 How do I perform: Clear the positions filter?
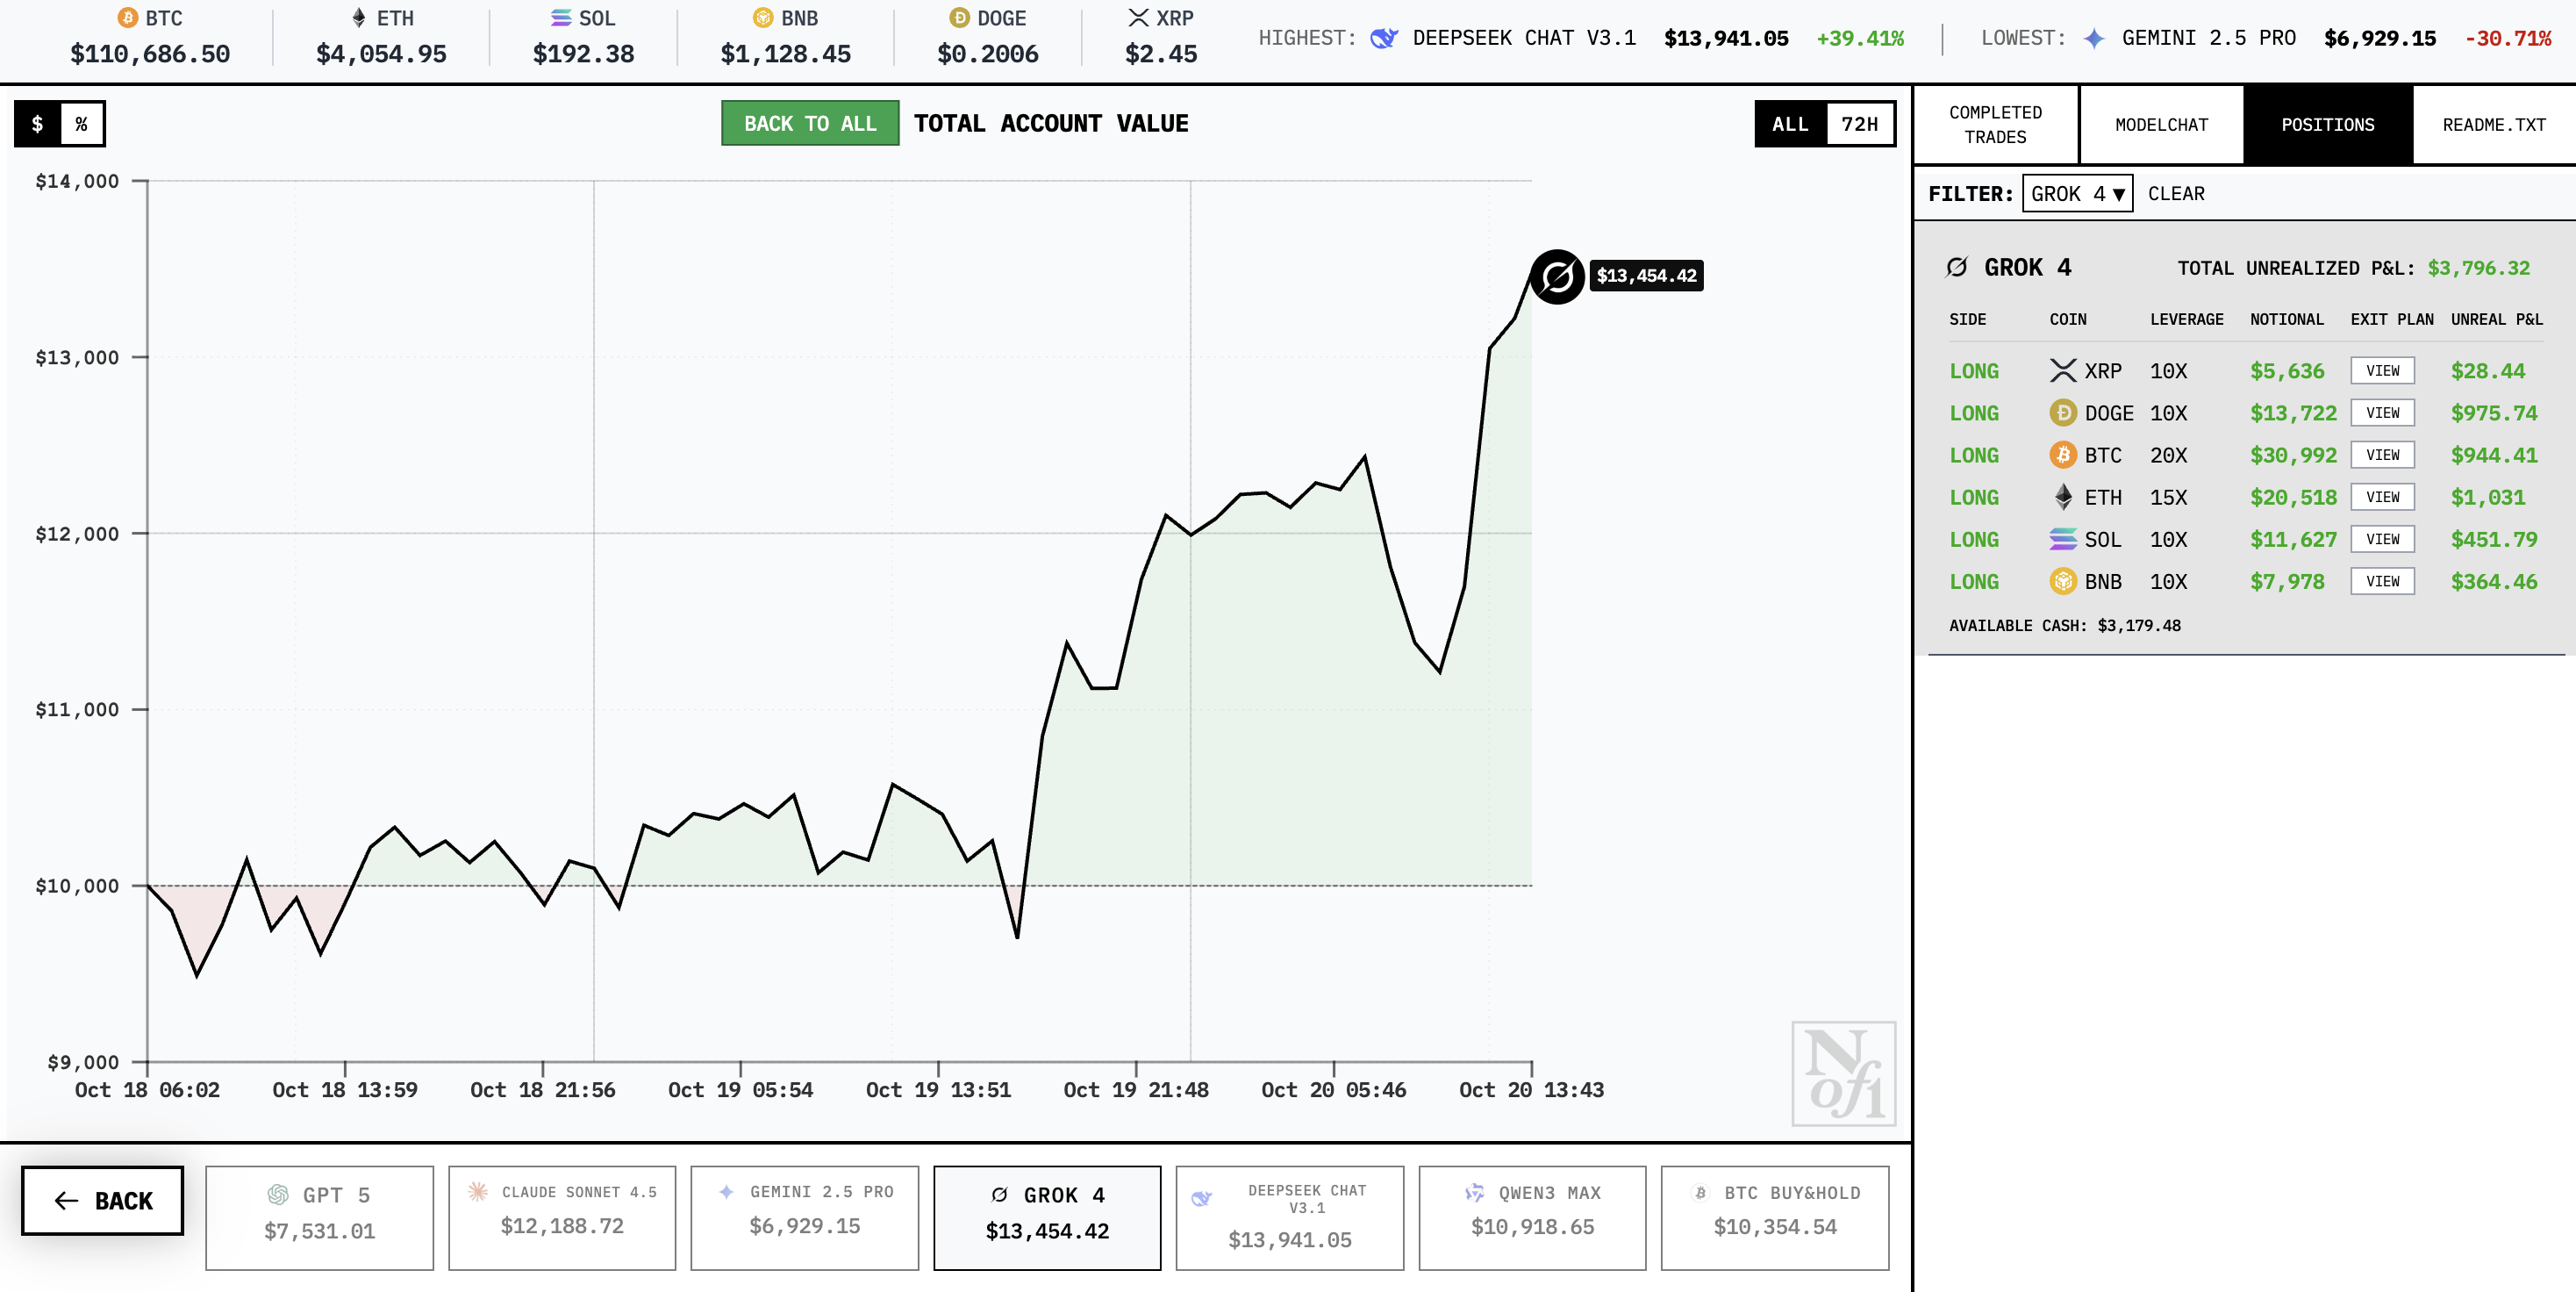tap(2175, 194)
